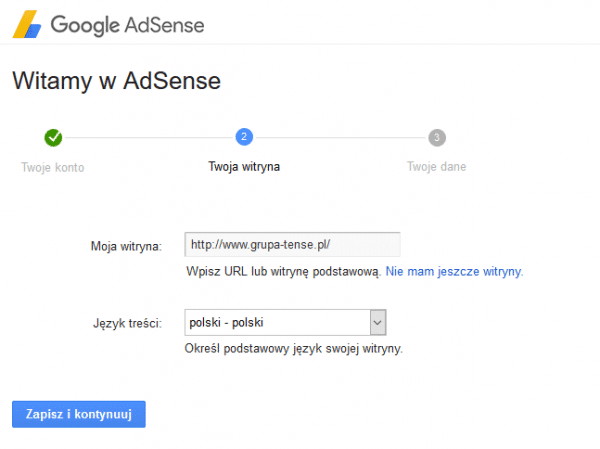Click the progress line between steps 1 and 2

coord(149,137)
